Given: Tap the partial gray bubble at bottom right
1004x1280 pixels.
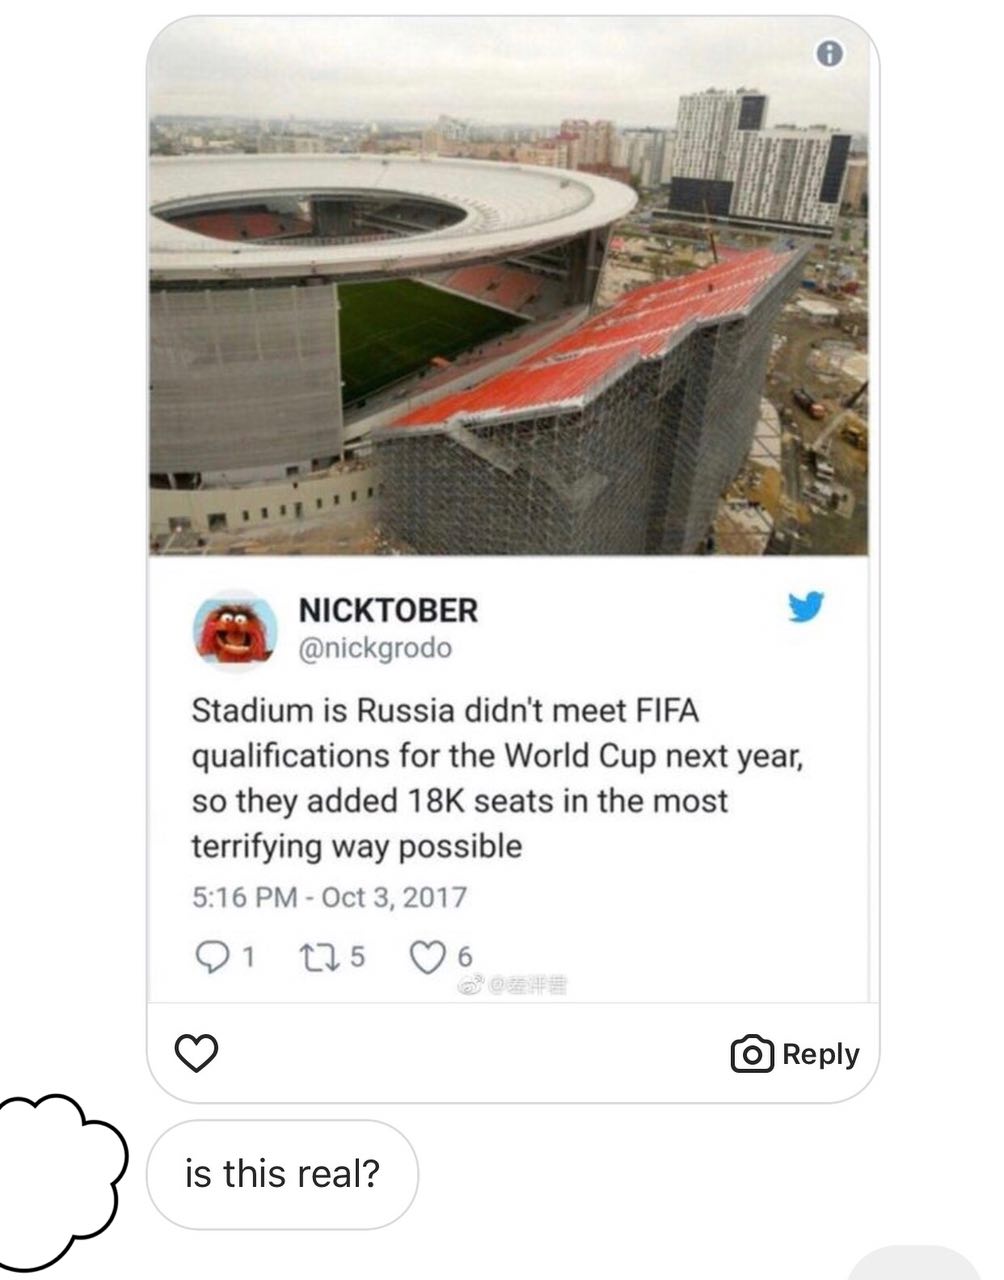Looking at the screenshot, I should 916,1263.
